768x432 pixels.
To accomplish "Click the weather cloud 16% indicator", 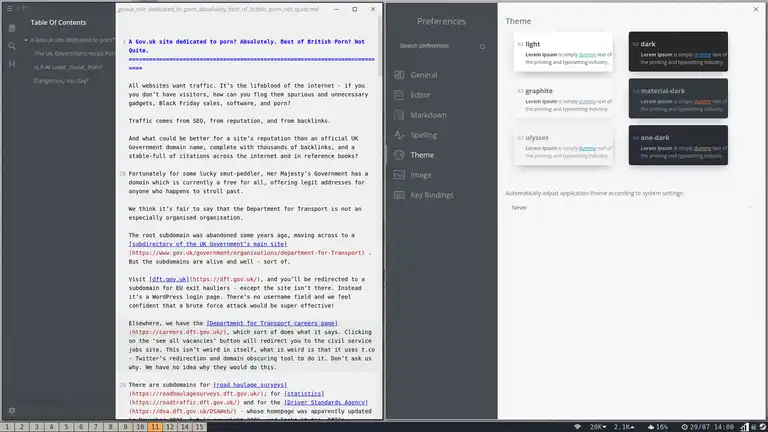I will (657, 427).
